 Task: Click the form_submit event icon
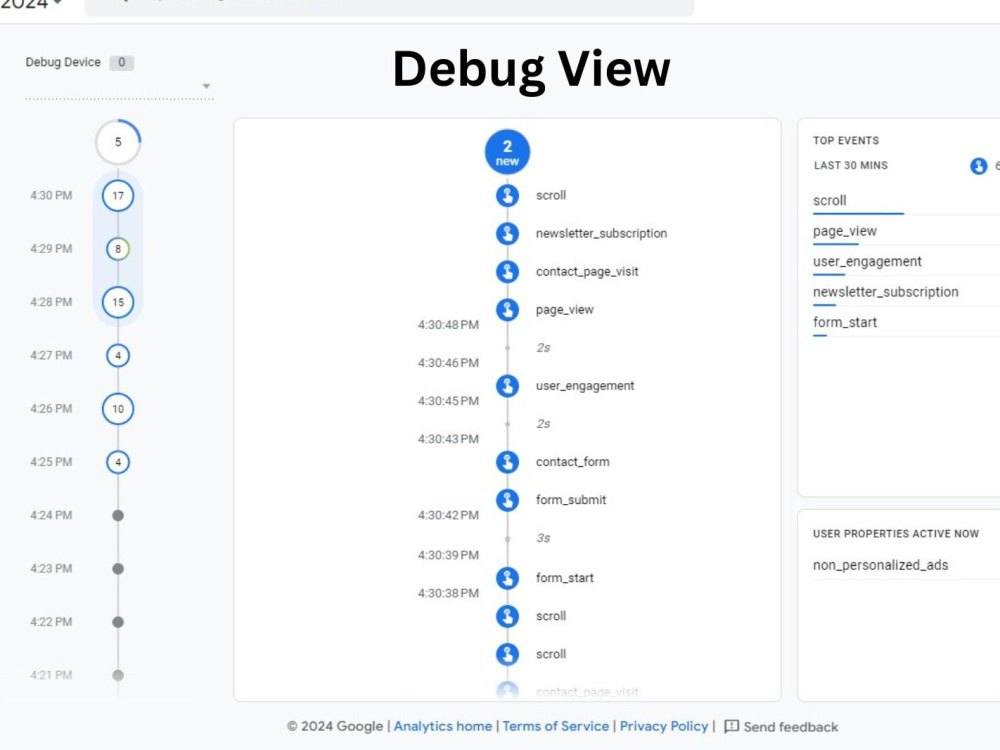508,500
